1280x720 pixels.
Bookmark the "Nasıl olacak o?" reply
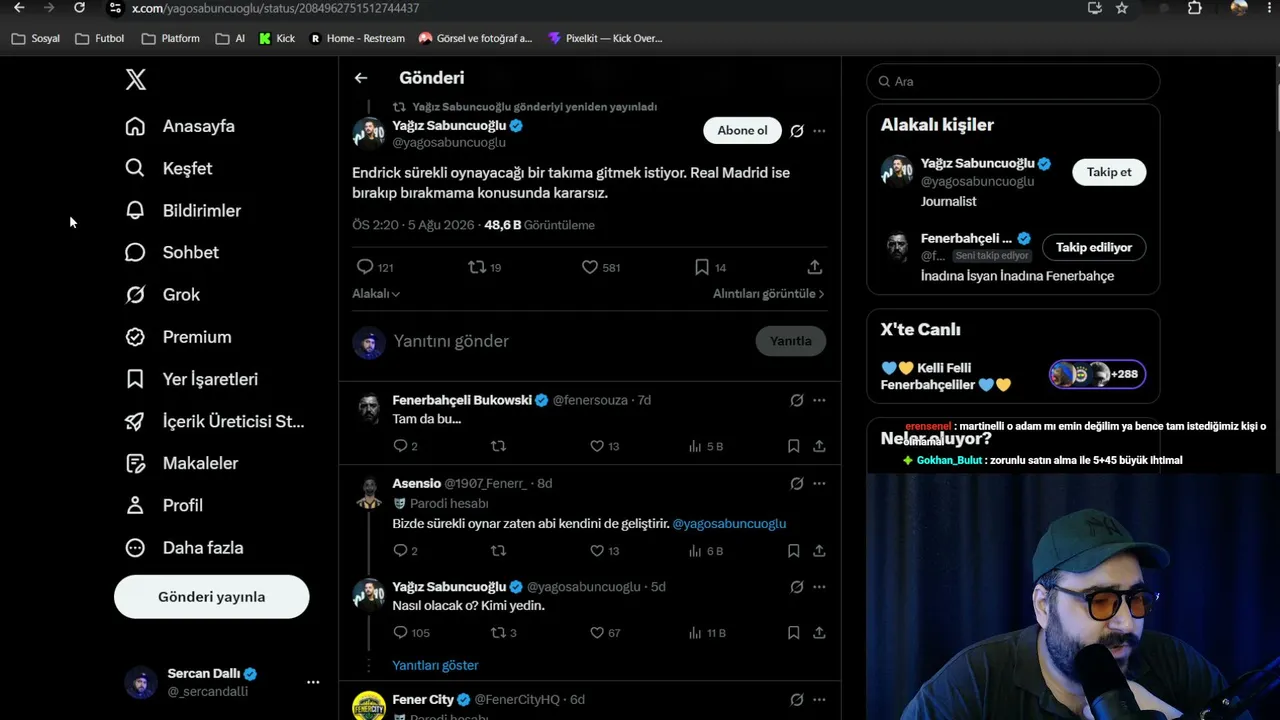tap(793, 633)
